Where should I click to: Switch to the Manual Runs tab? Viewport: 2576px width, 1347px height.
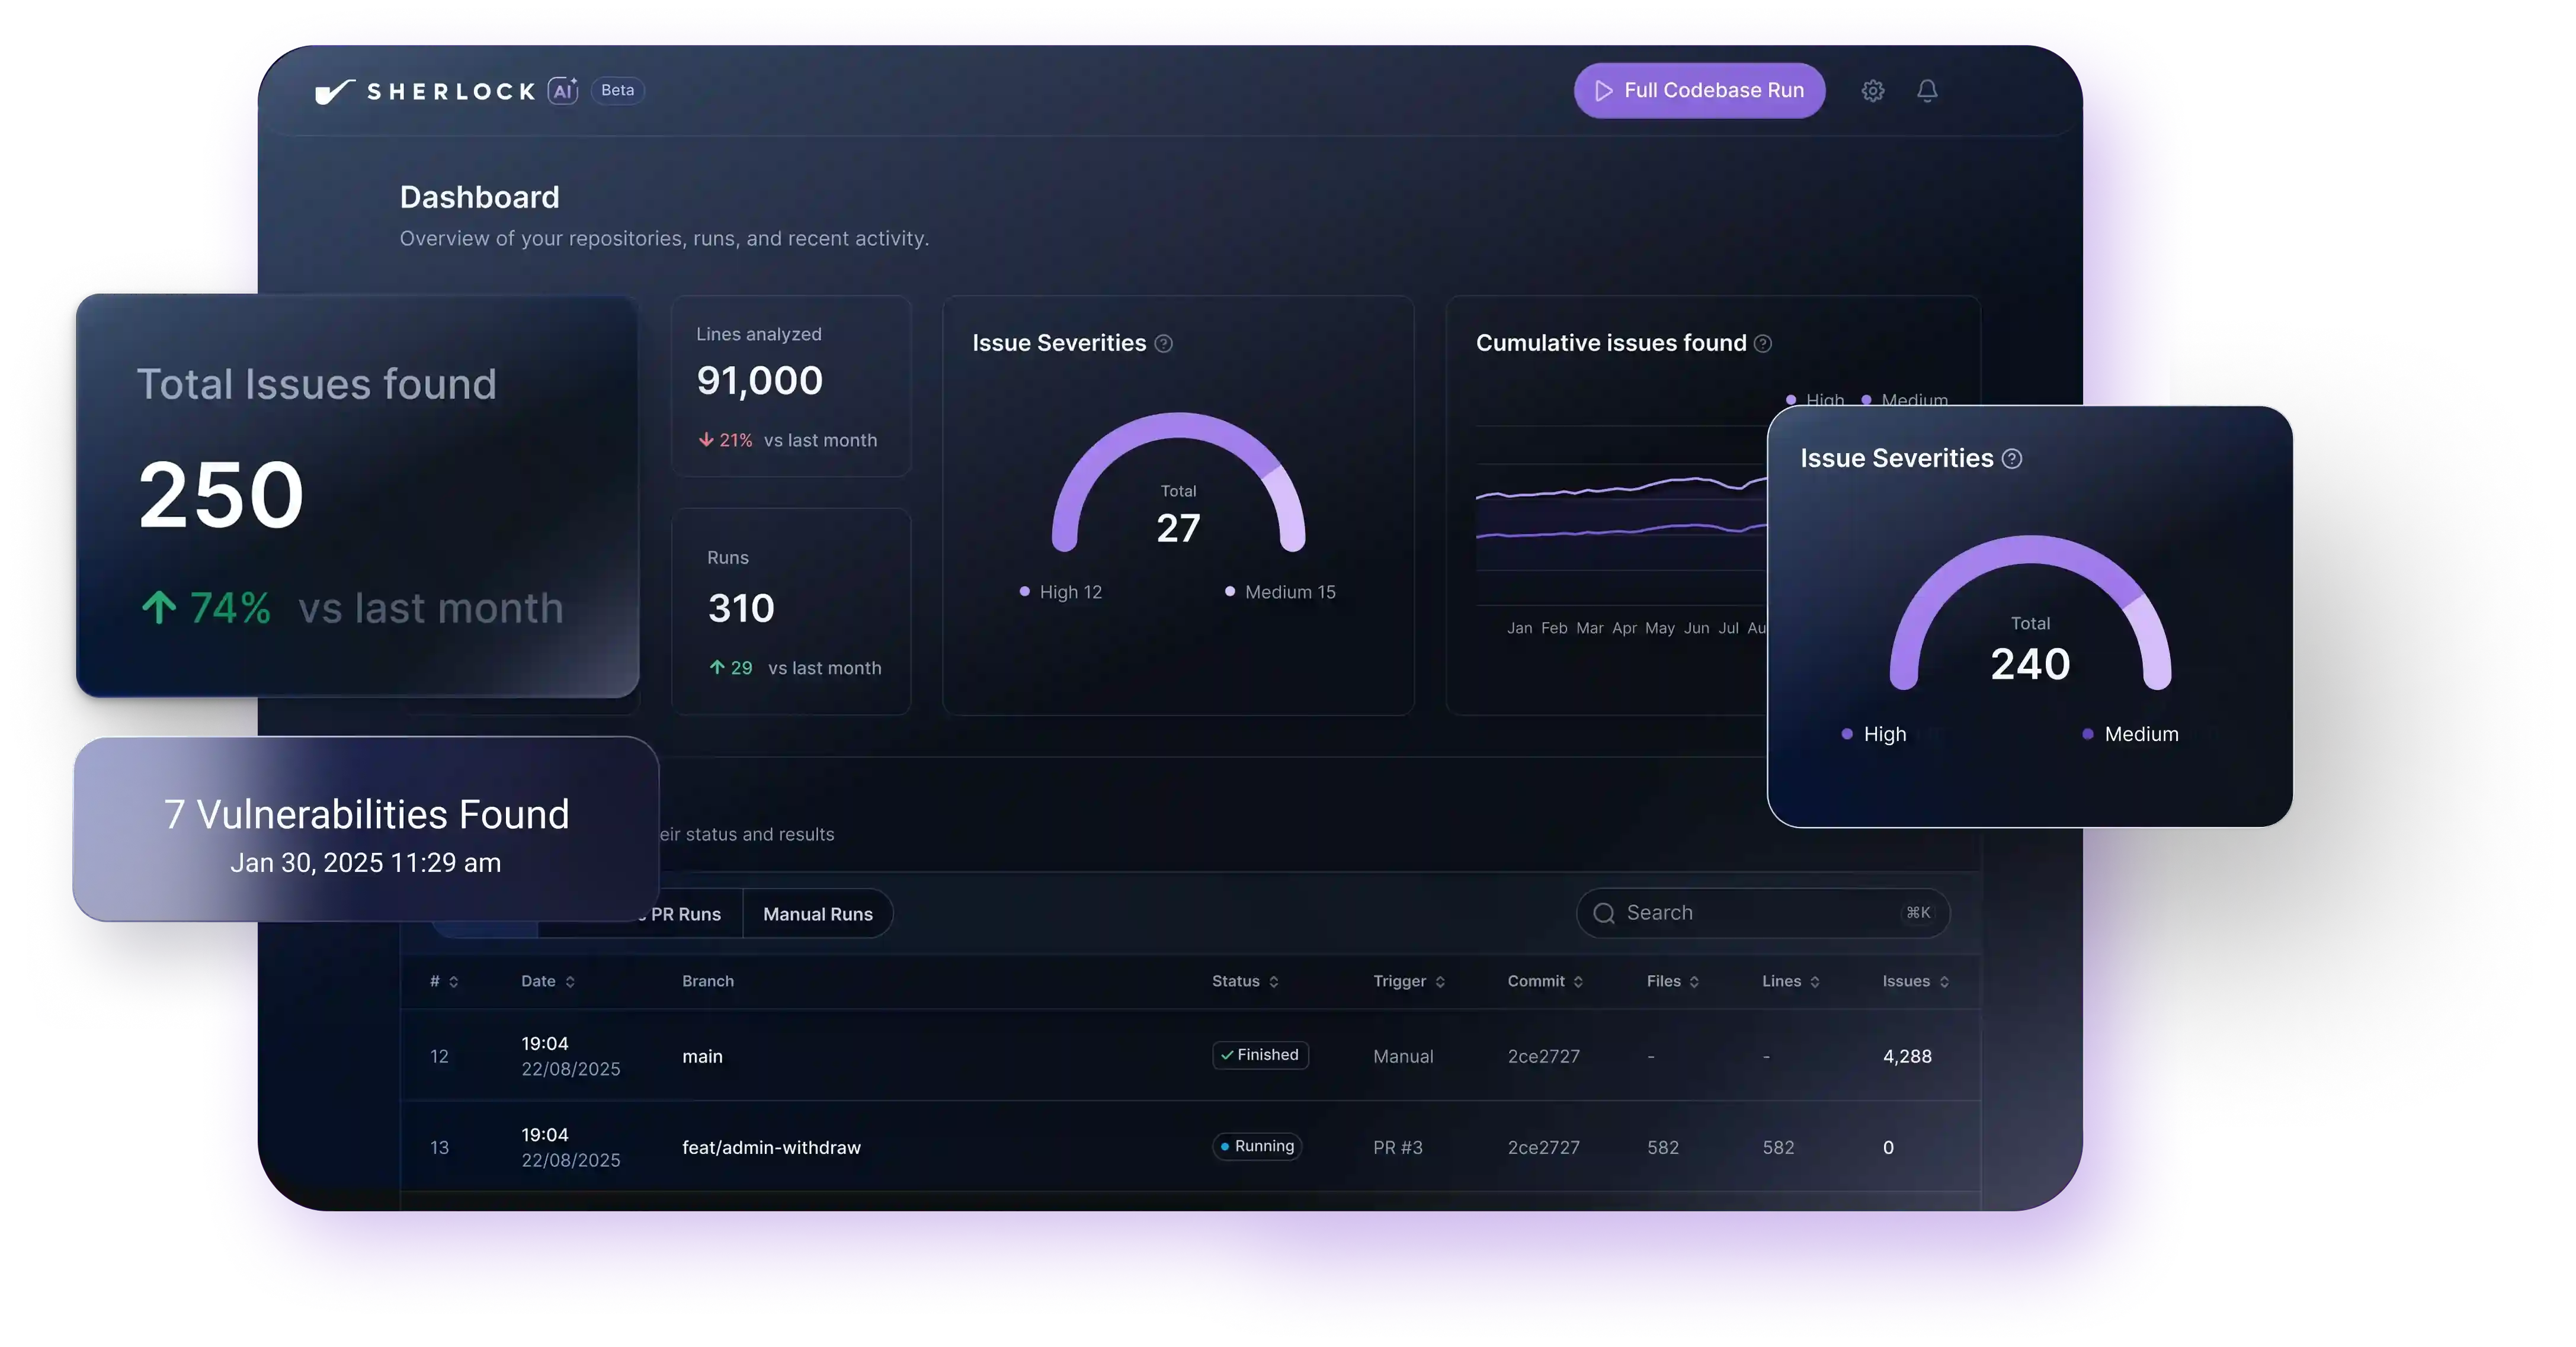point(817,914)
